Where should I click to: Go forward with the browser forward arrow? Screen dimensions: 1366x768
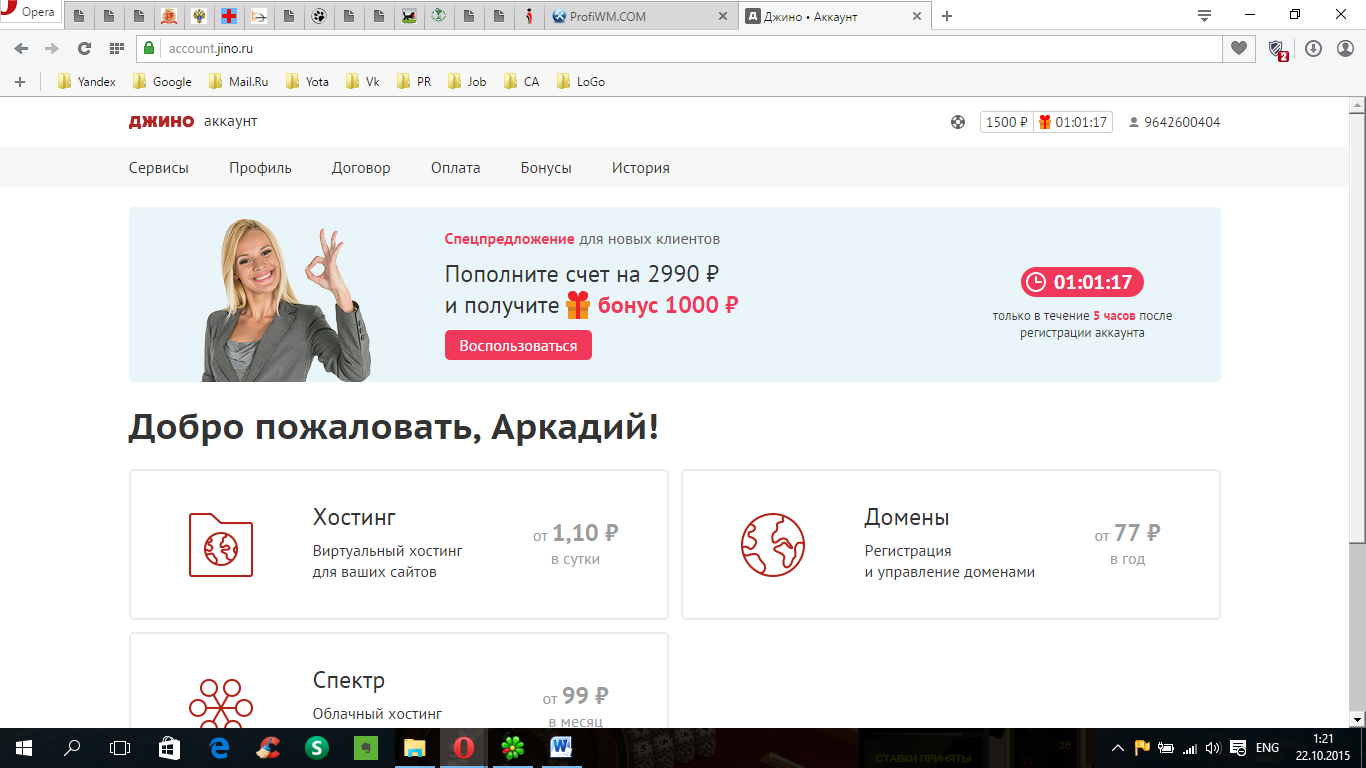click(52, 48)
